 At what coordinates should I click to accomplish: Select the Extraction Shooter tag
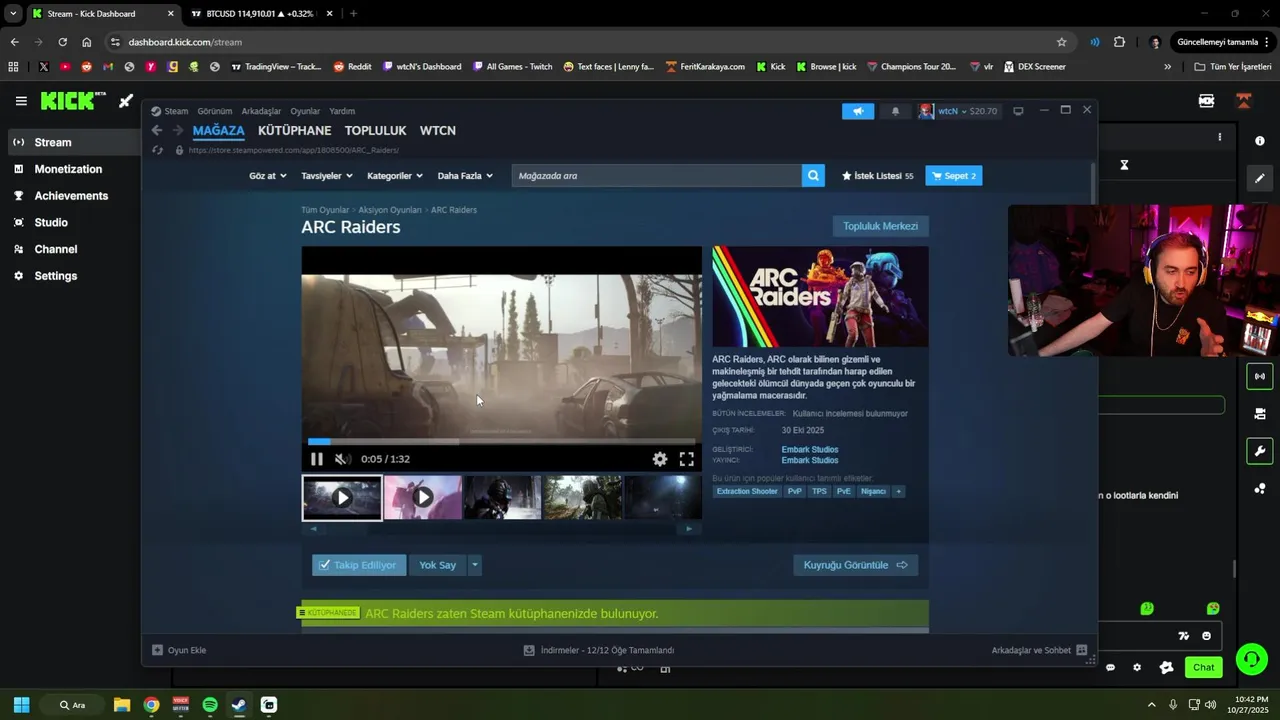point(747,491)
